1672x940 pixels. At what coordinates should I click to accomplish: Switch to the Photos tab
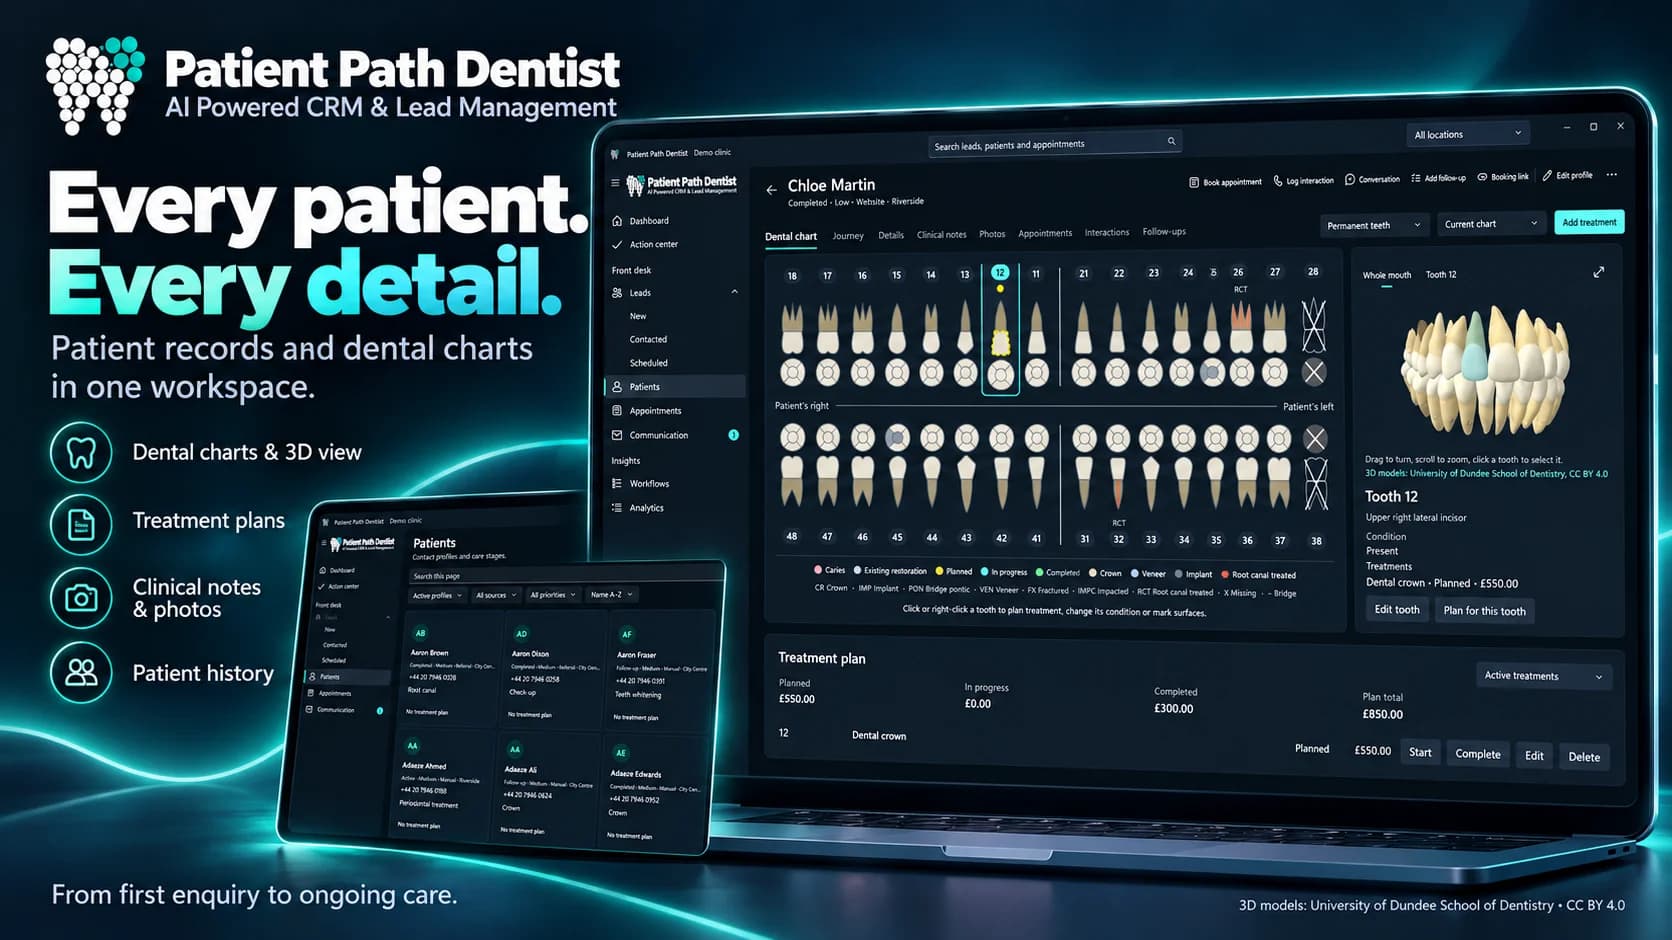[x=992, y=234]
